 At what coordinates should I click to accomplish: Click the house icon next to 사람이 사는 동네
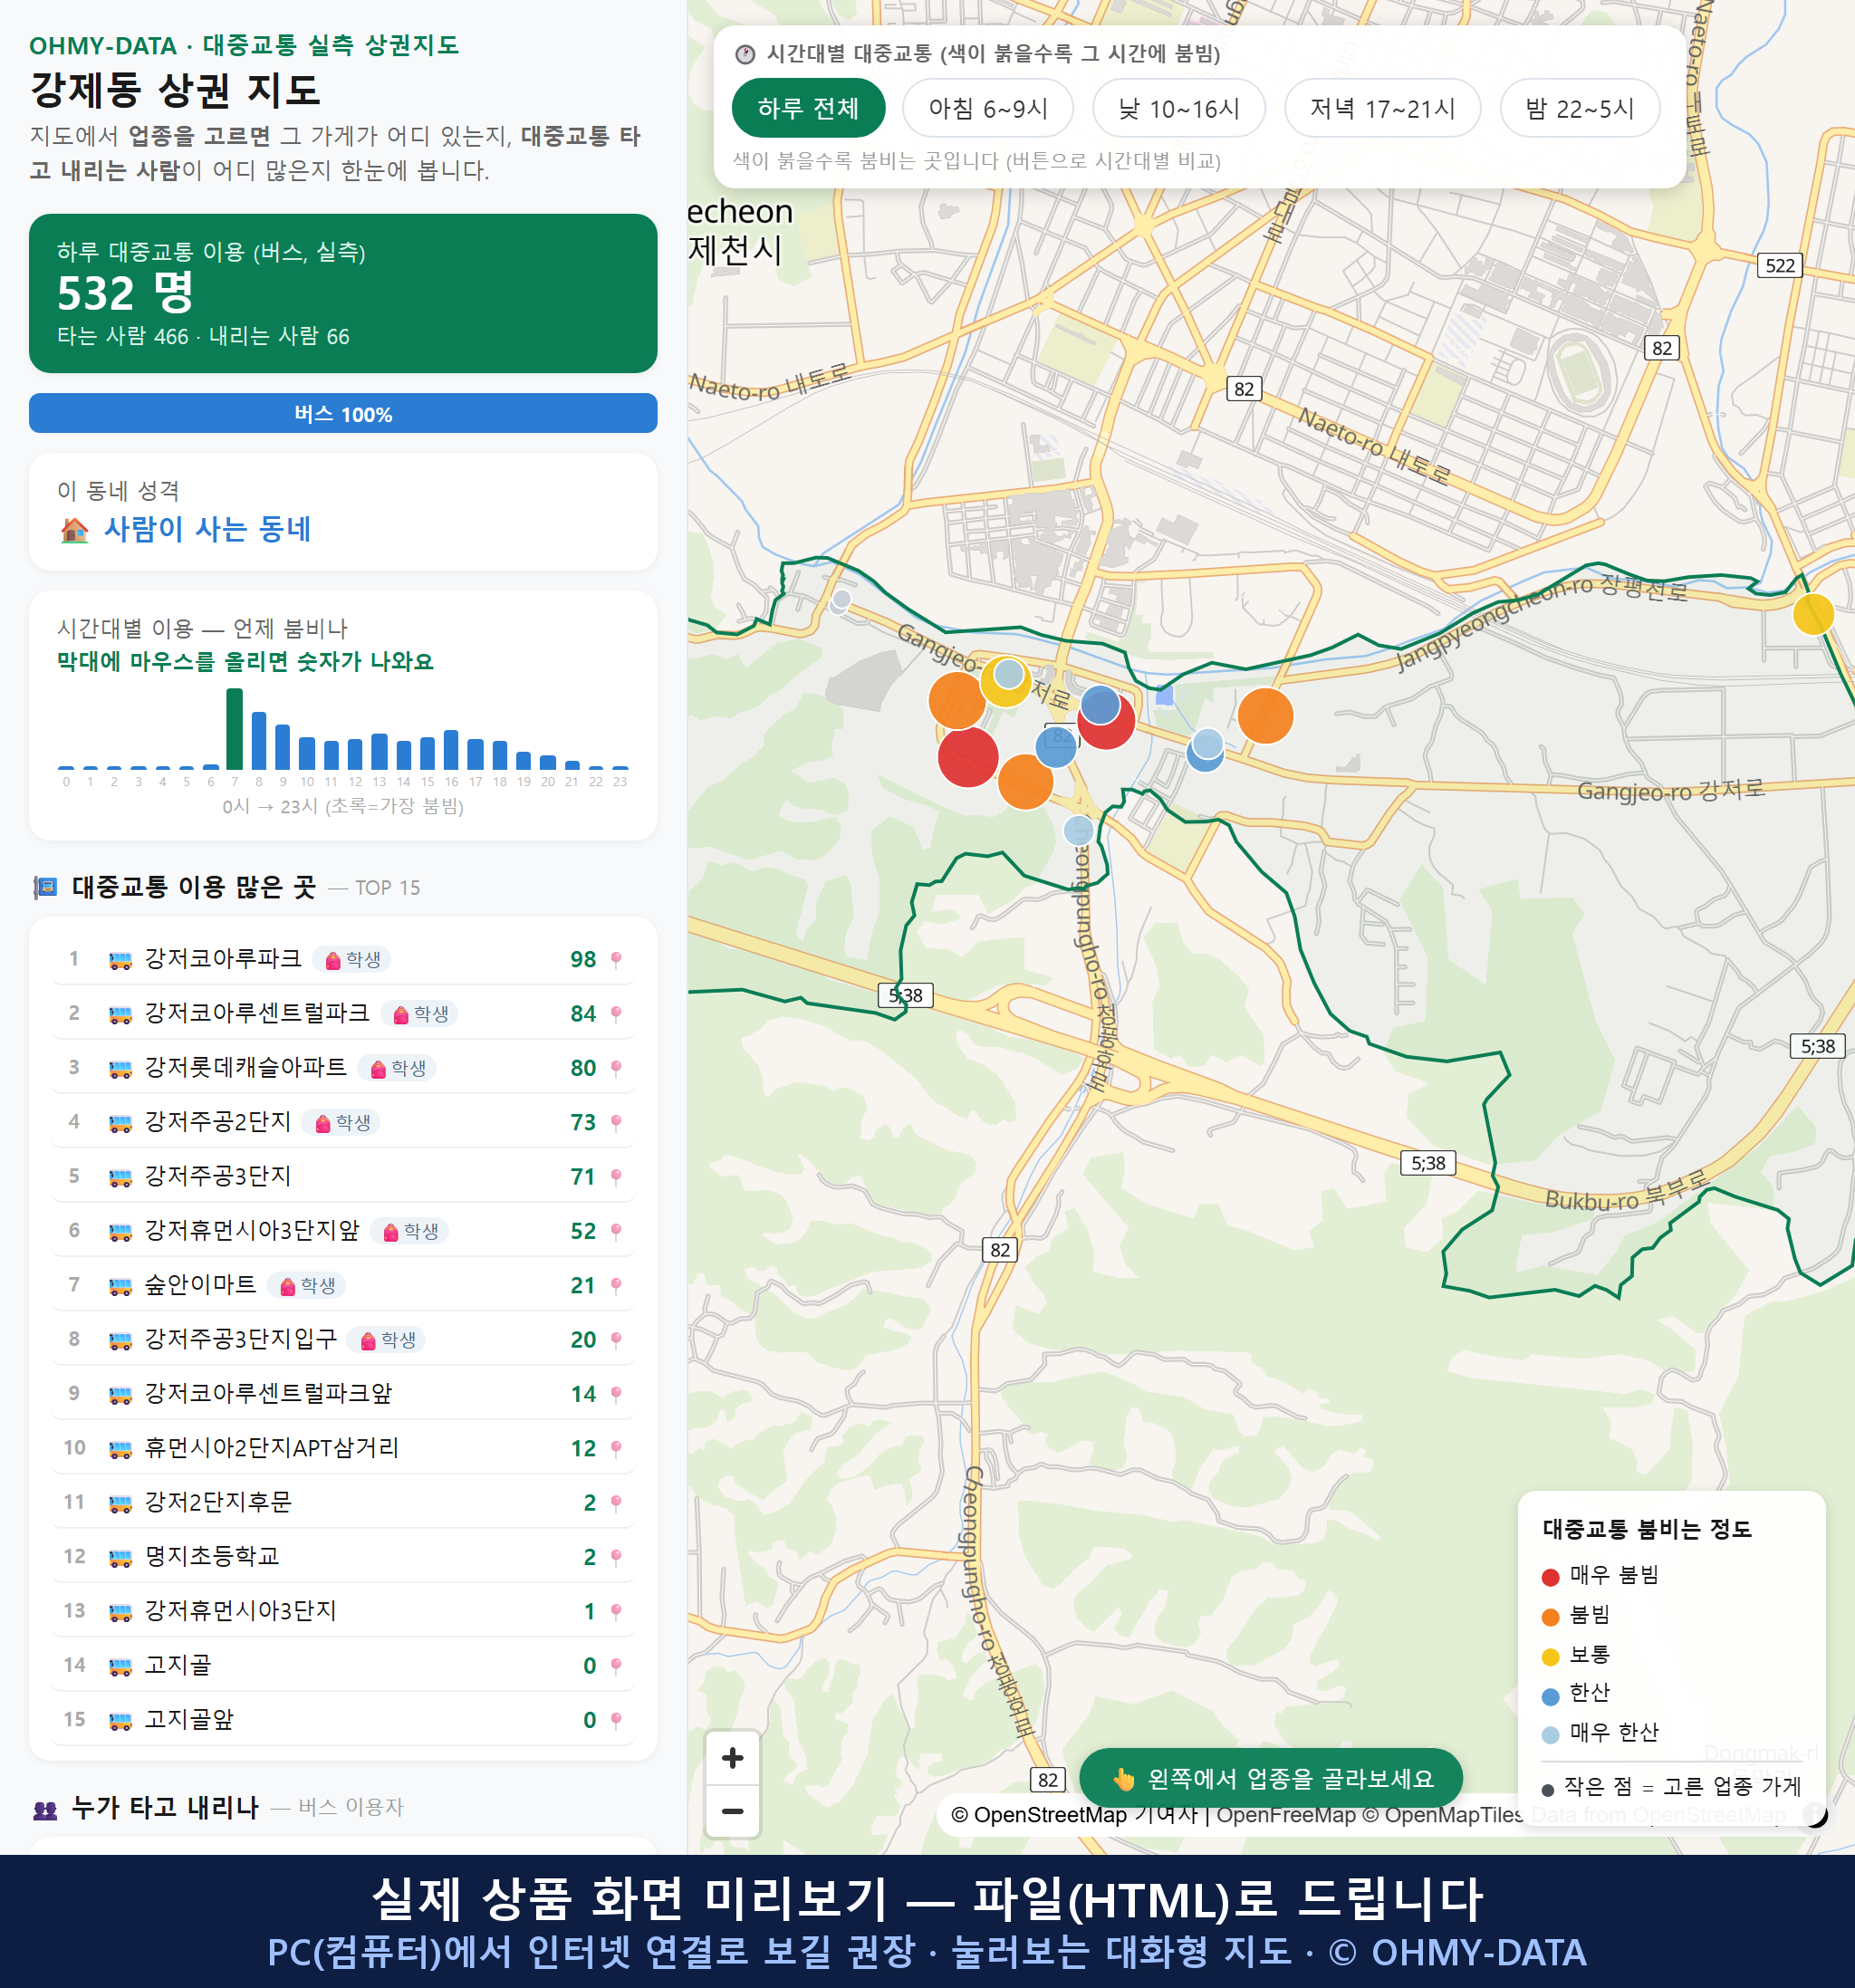75,530
